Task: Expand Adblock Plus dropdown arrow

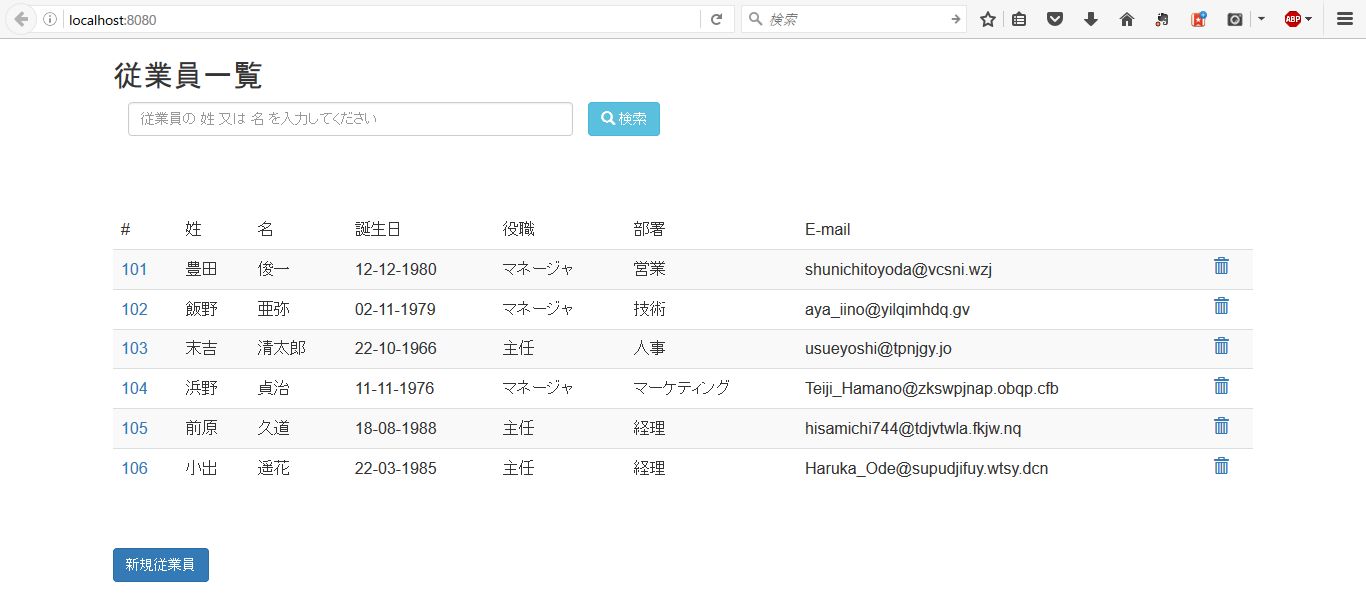Action: tap(1309, 19)
